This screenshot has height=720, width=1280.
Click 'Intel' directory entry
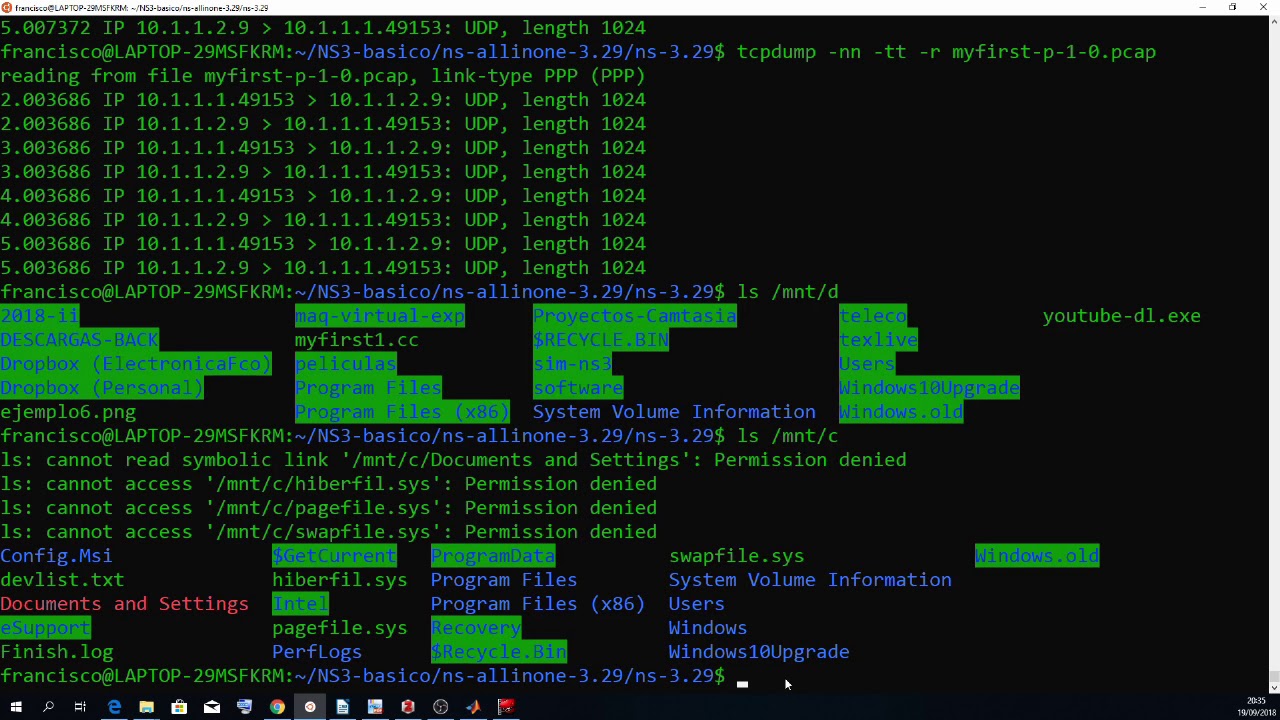point(300,604)
